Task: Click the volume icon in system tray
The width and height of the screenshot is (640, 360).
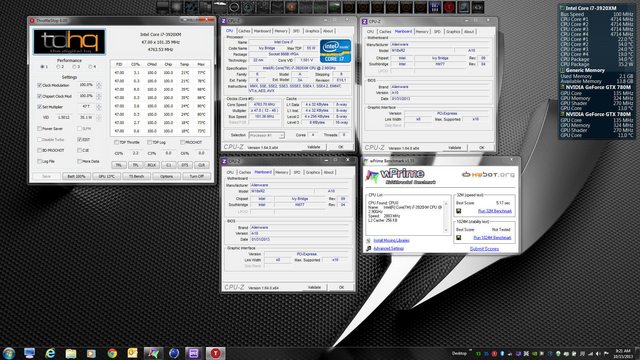Action: tap(598, 353)
